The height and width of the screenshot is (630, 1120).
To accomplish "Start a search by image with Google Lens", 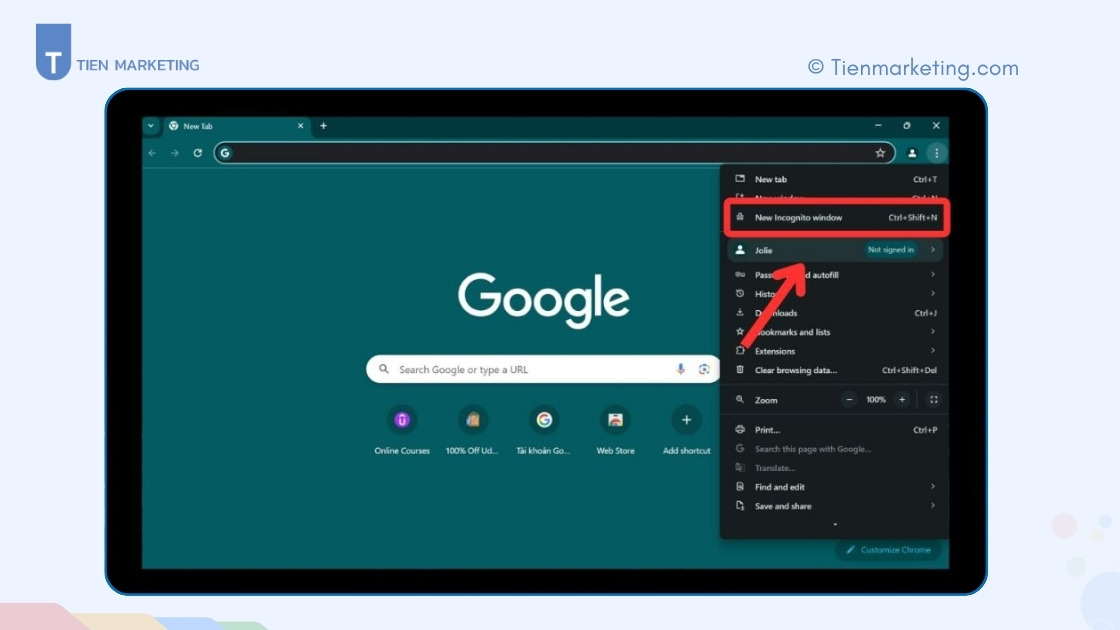I will tap(706, 369).
